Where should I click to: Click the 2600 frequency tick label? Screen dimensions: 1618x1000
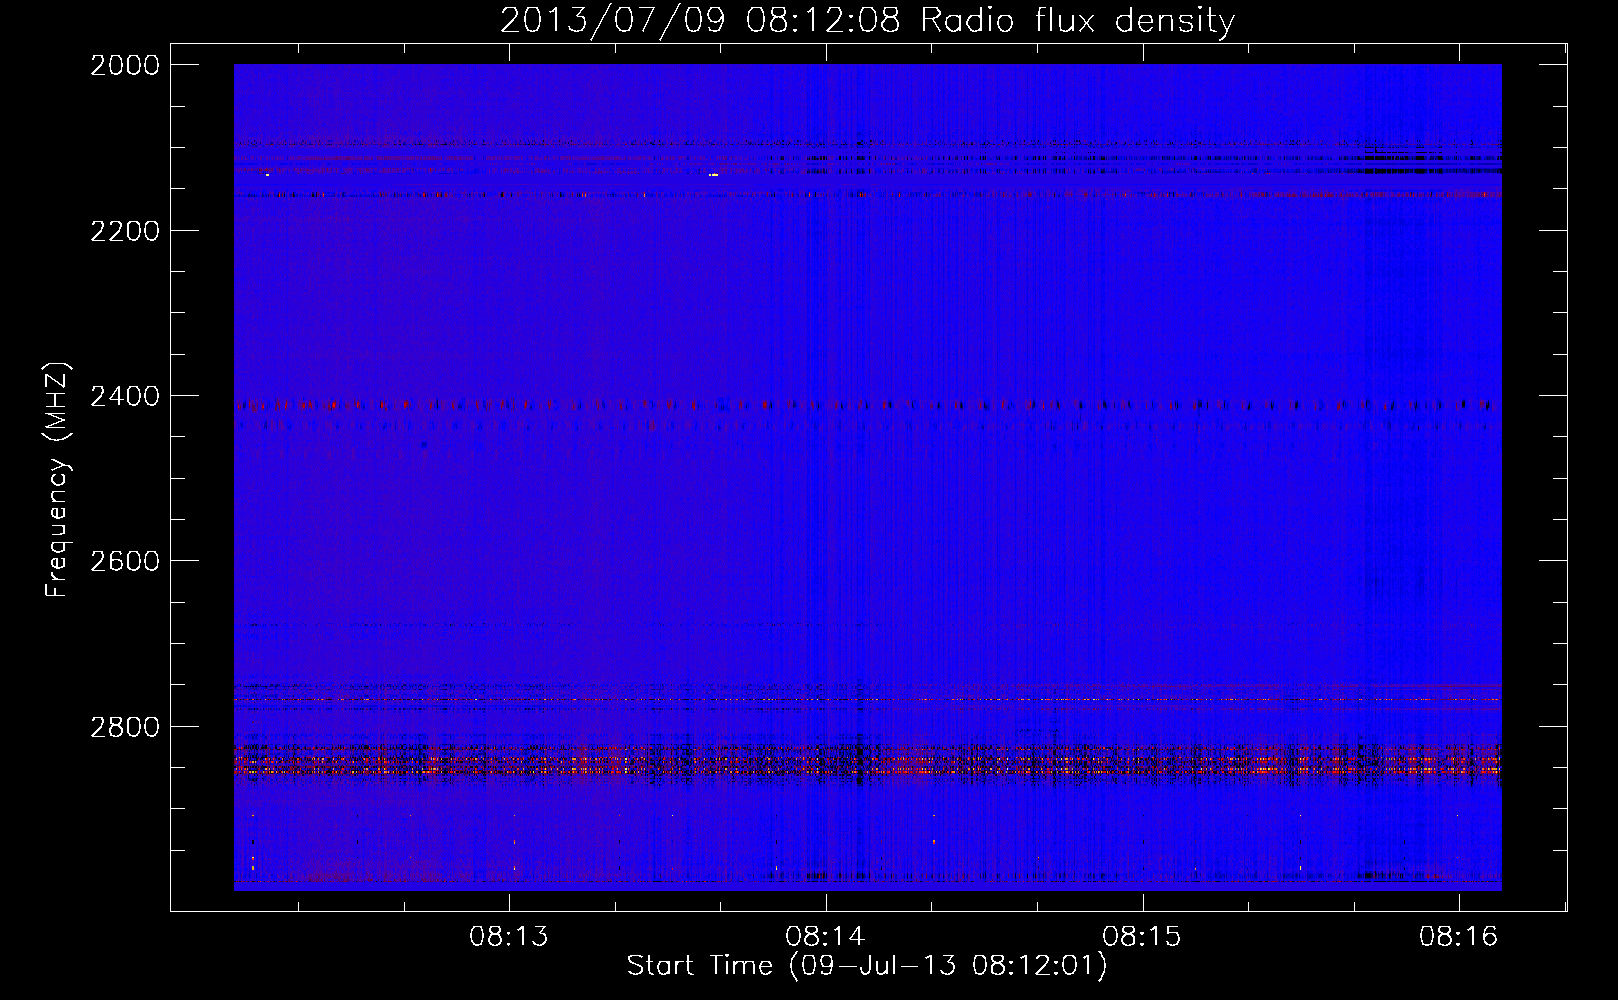(x=125, y=561)
